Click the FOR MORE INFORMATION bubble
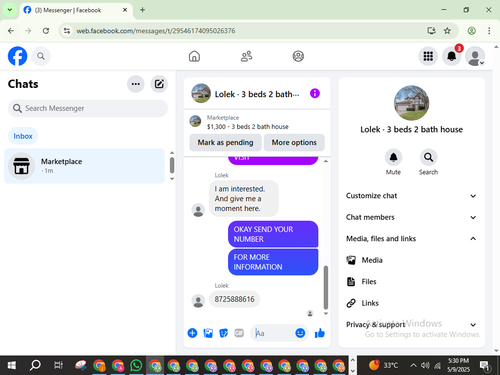This screenshot has height=375, width=500. [273, 262]
